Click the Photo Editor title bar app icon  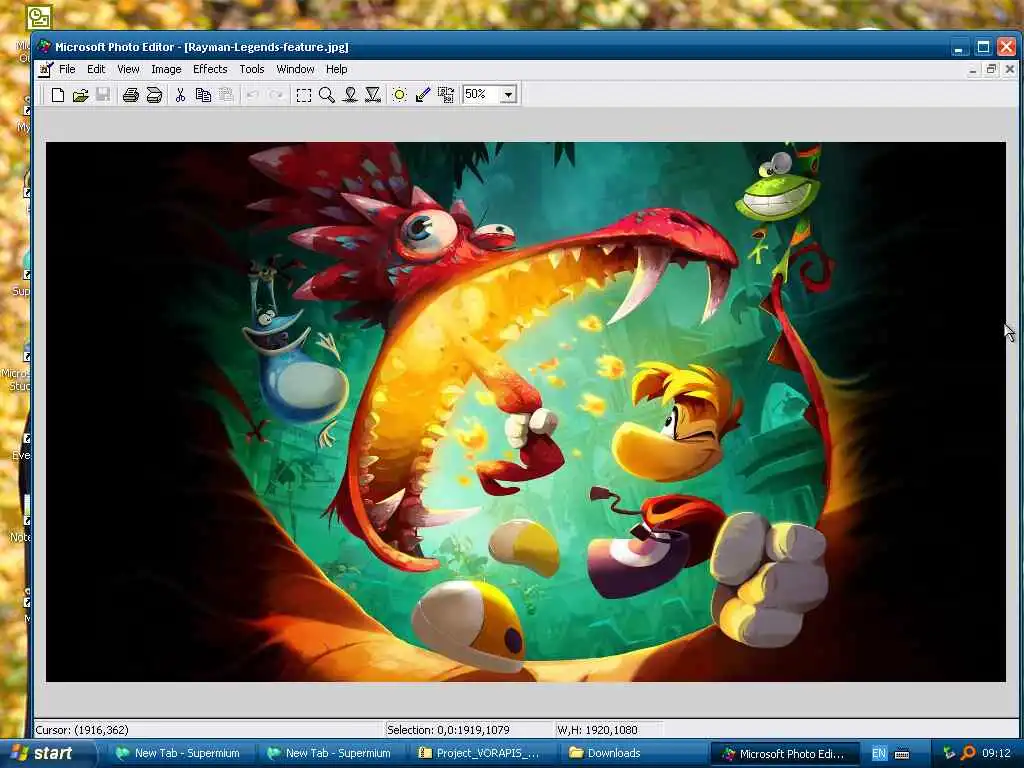[44, 47]
